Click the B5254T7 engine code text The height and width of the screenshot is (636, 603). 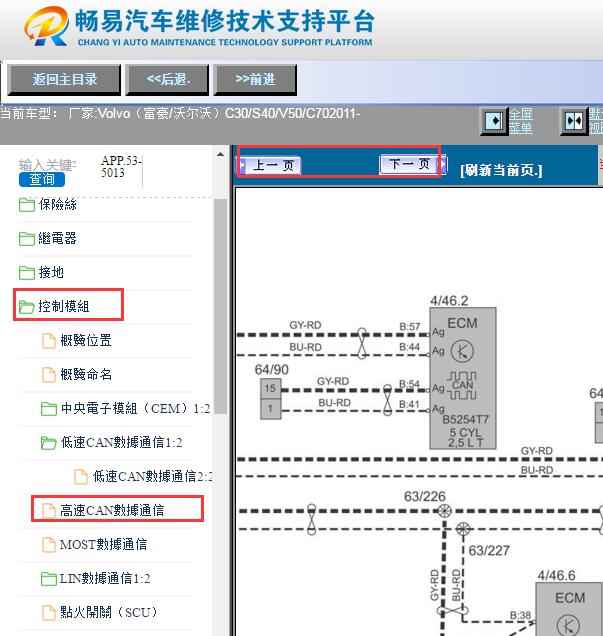click(x=466, y=419)
